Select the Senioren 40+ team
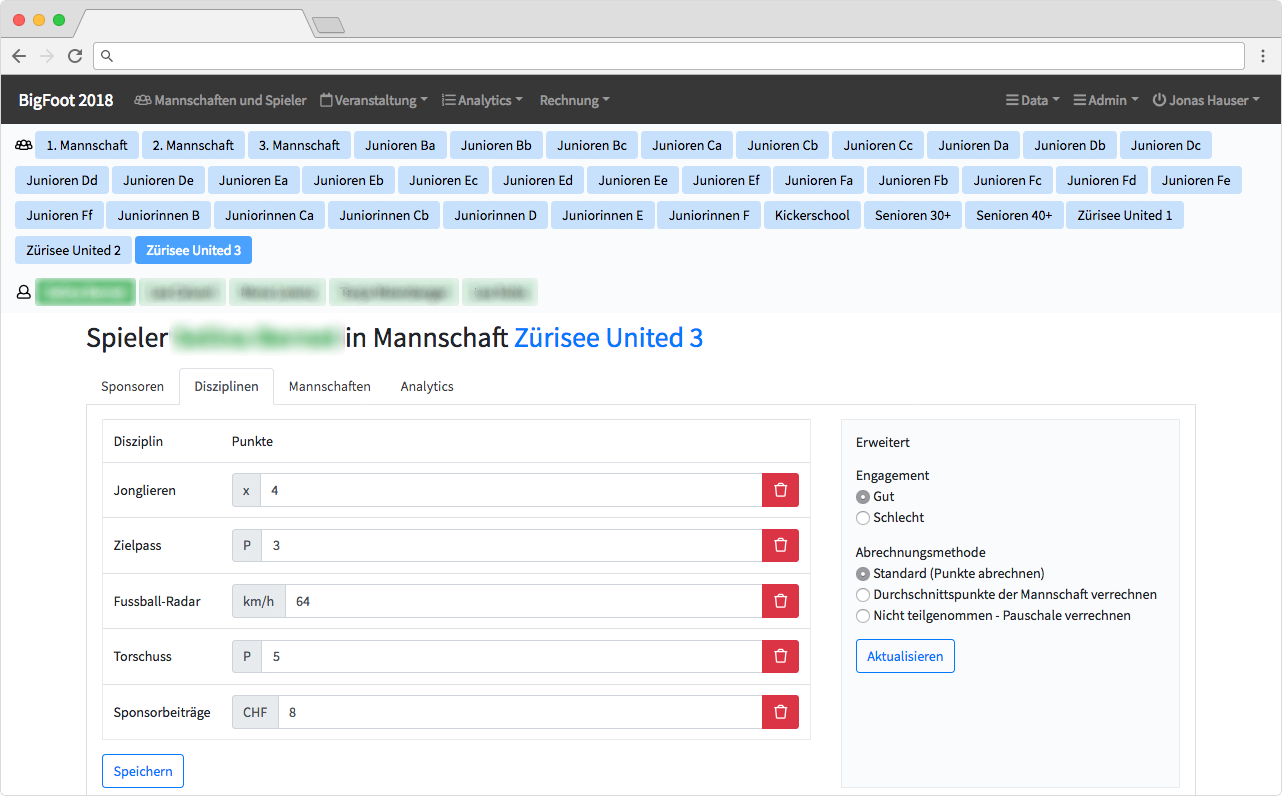Viewport: 1282px width, 796px height. tap(1014, 215)
